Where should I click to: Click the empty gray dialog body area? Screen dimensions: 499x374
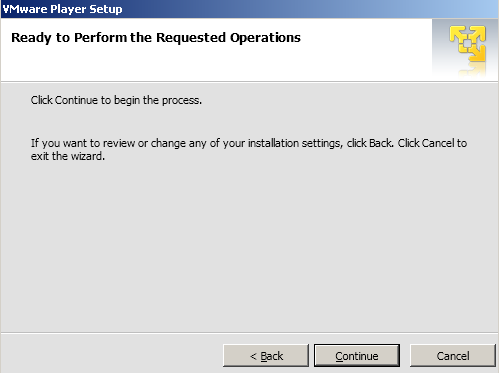click(x=249, y=247)
